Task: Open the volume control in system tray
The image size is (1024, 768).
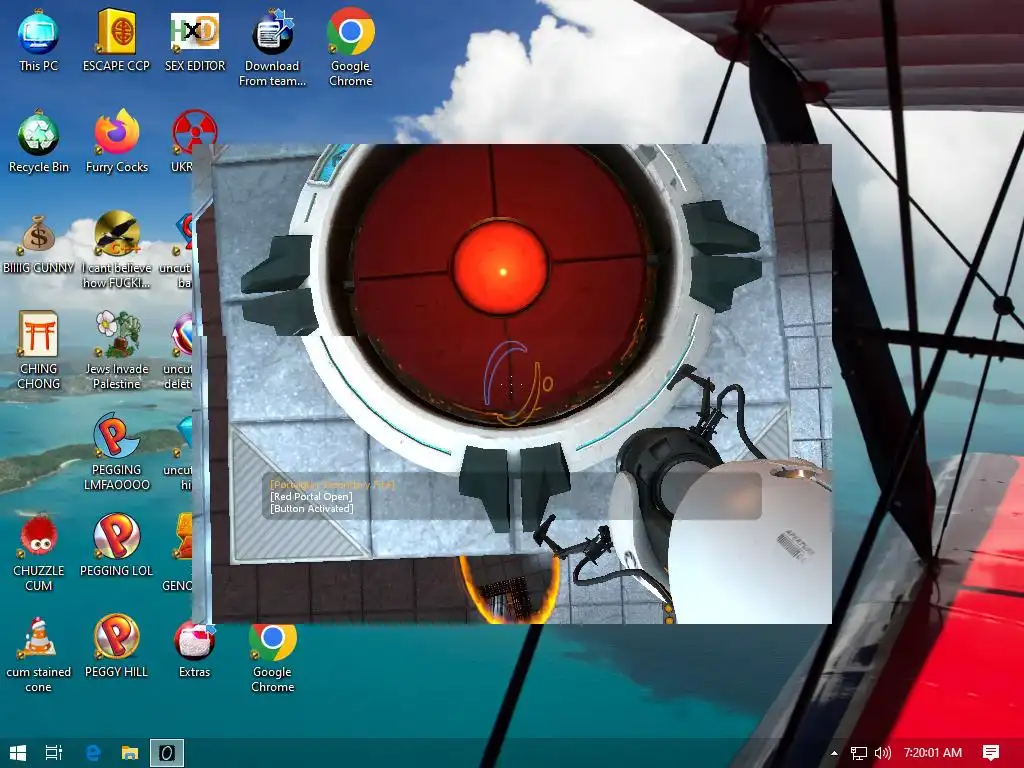Action: tap(882, 753)
